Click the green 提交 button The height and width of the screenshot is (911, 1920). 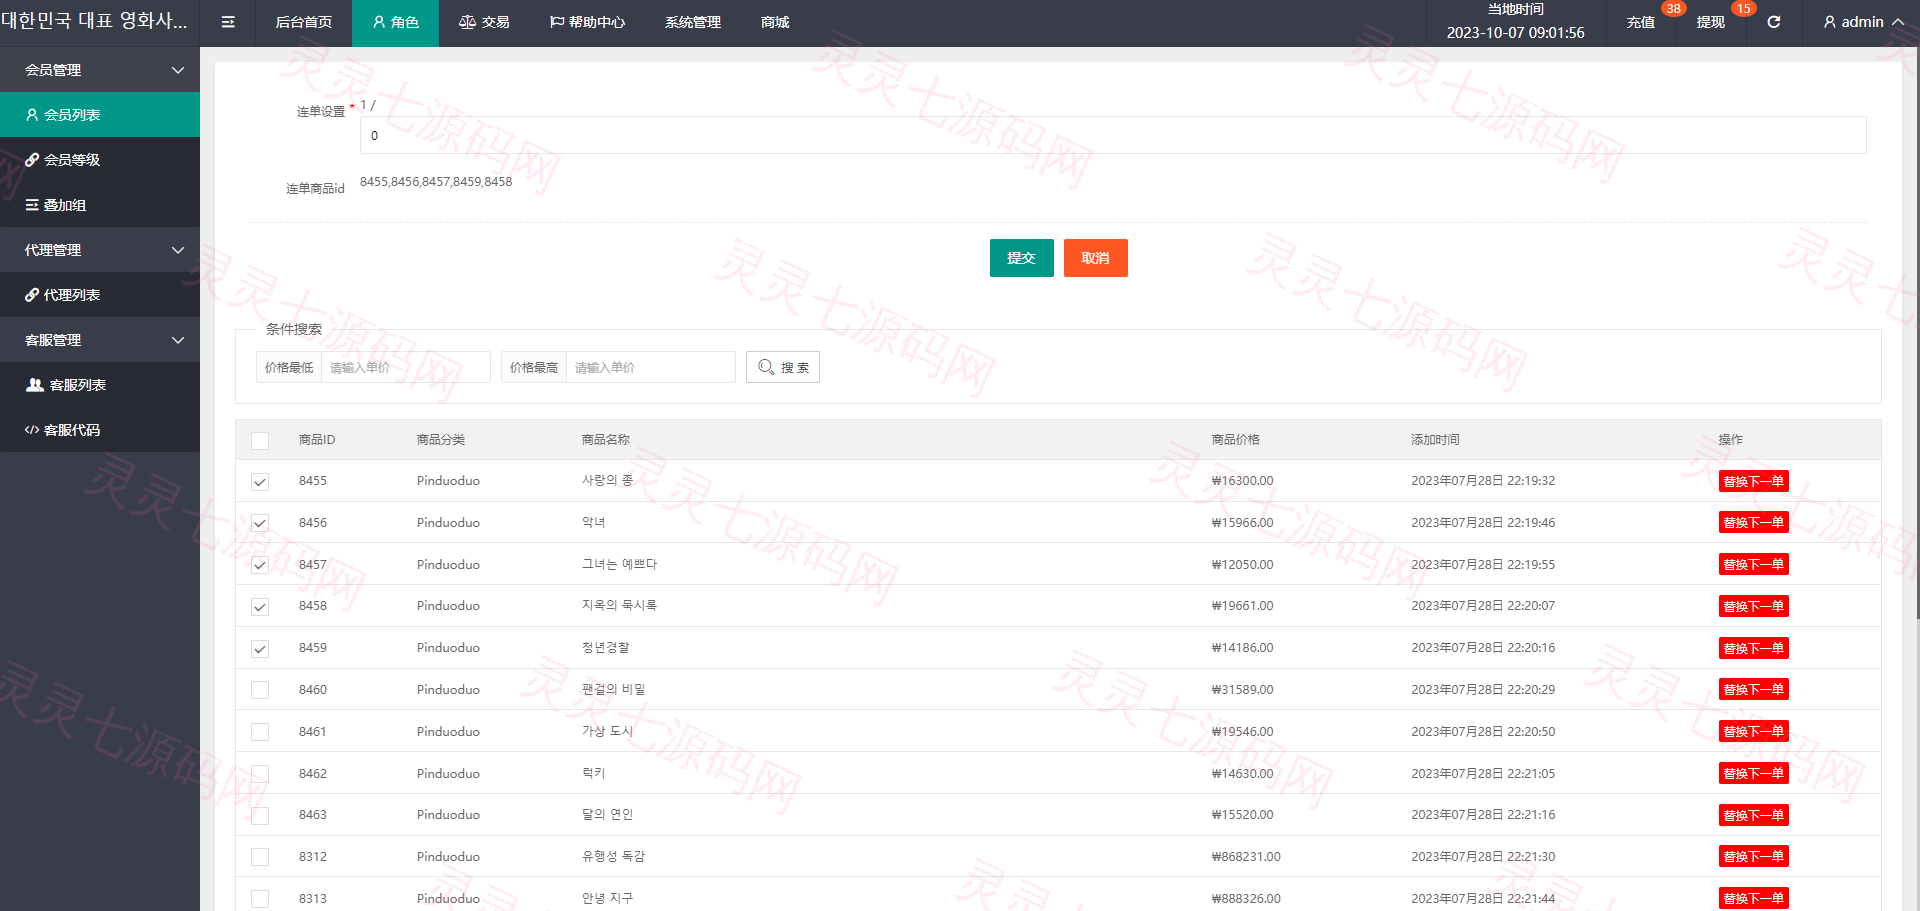coord(1021,258)
